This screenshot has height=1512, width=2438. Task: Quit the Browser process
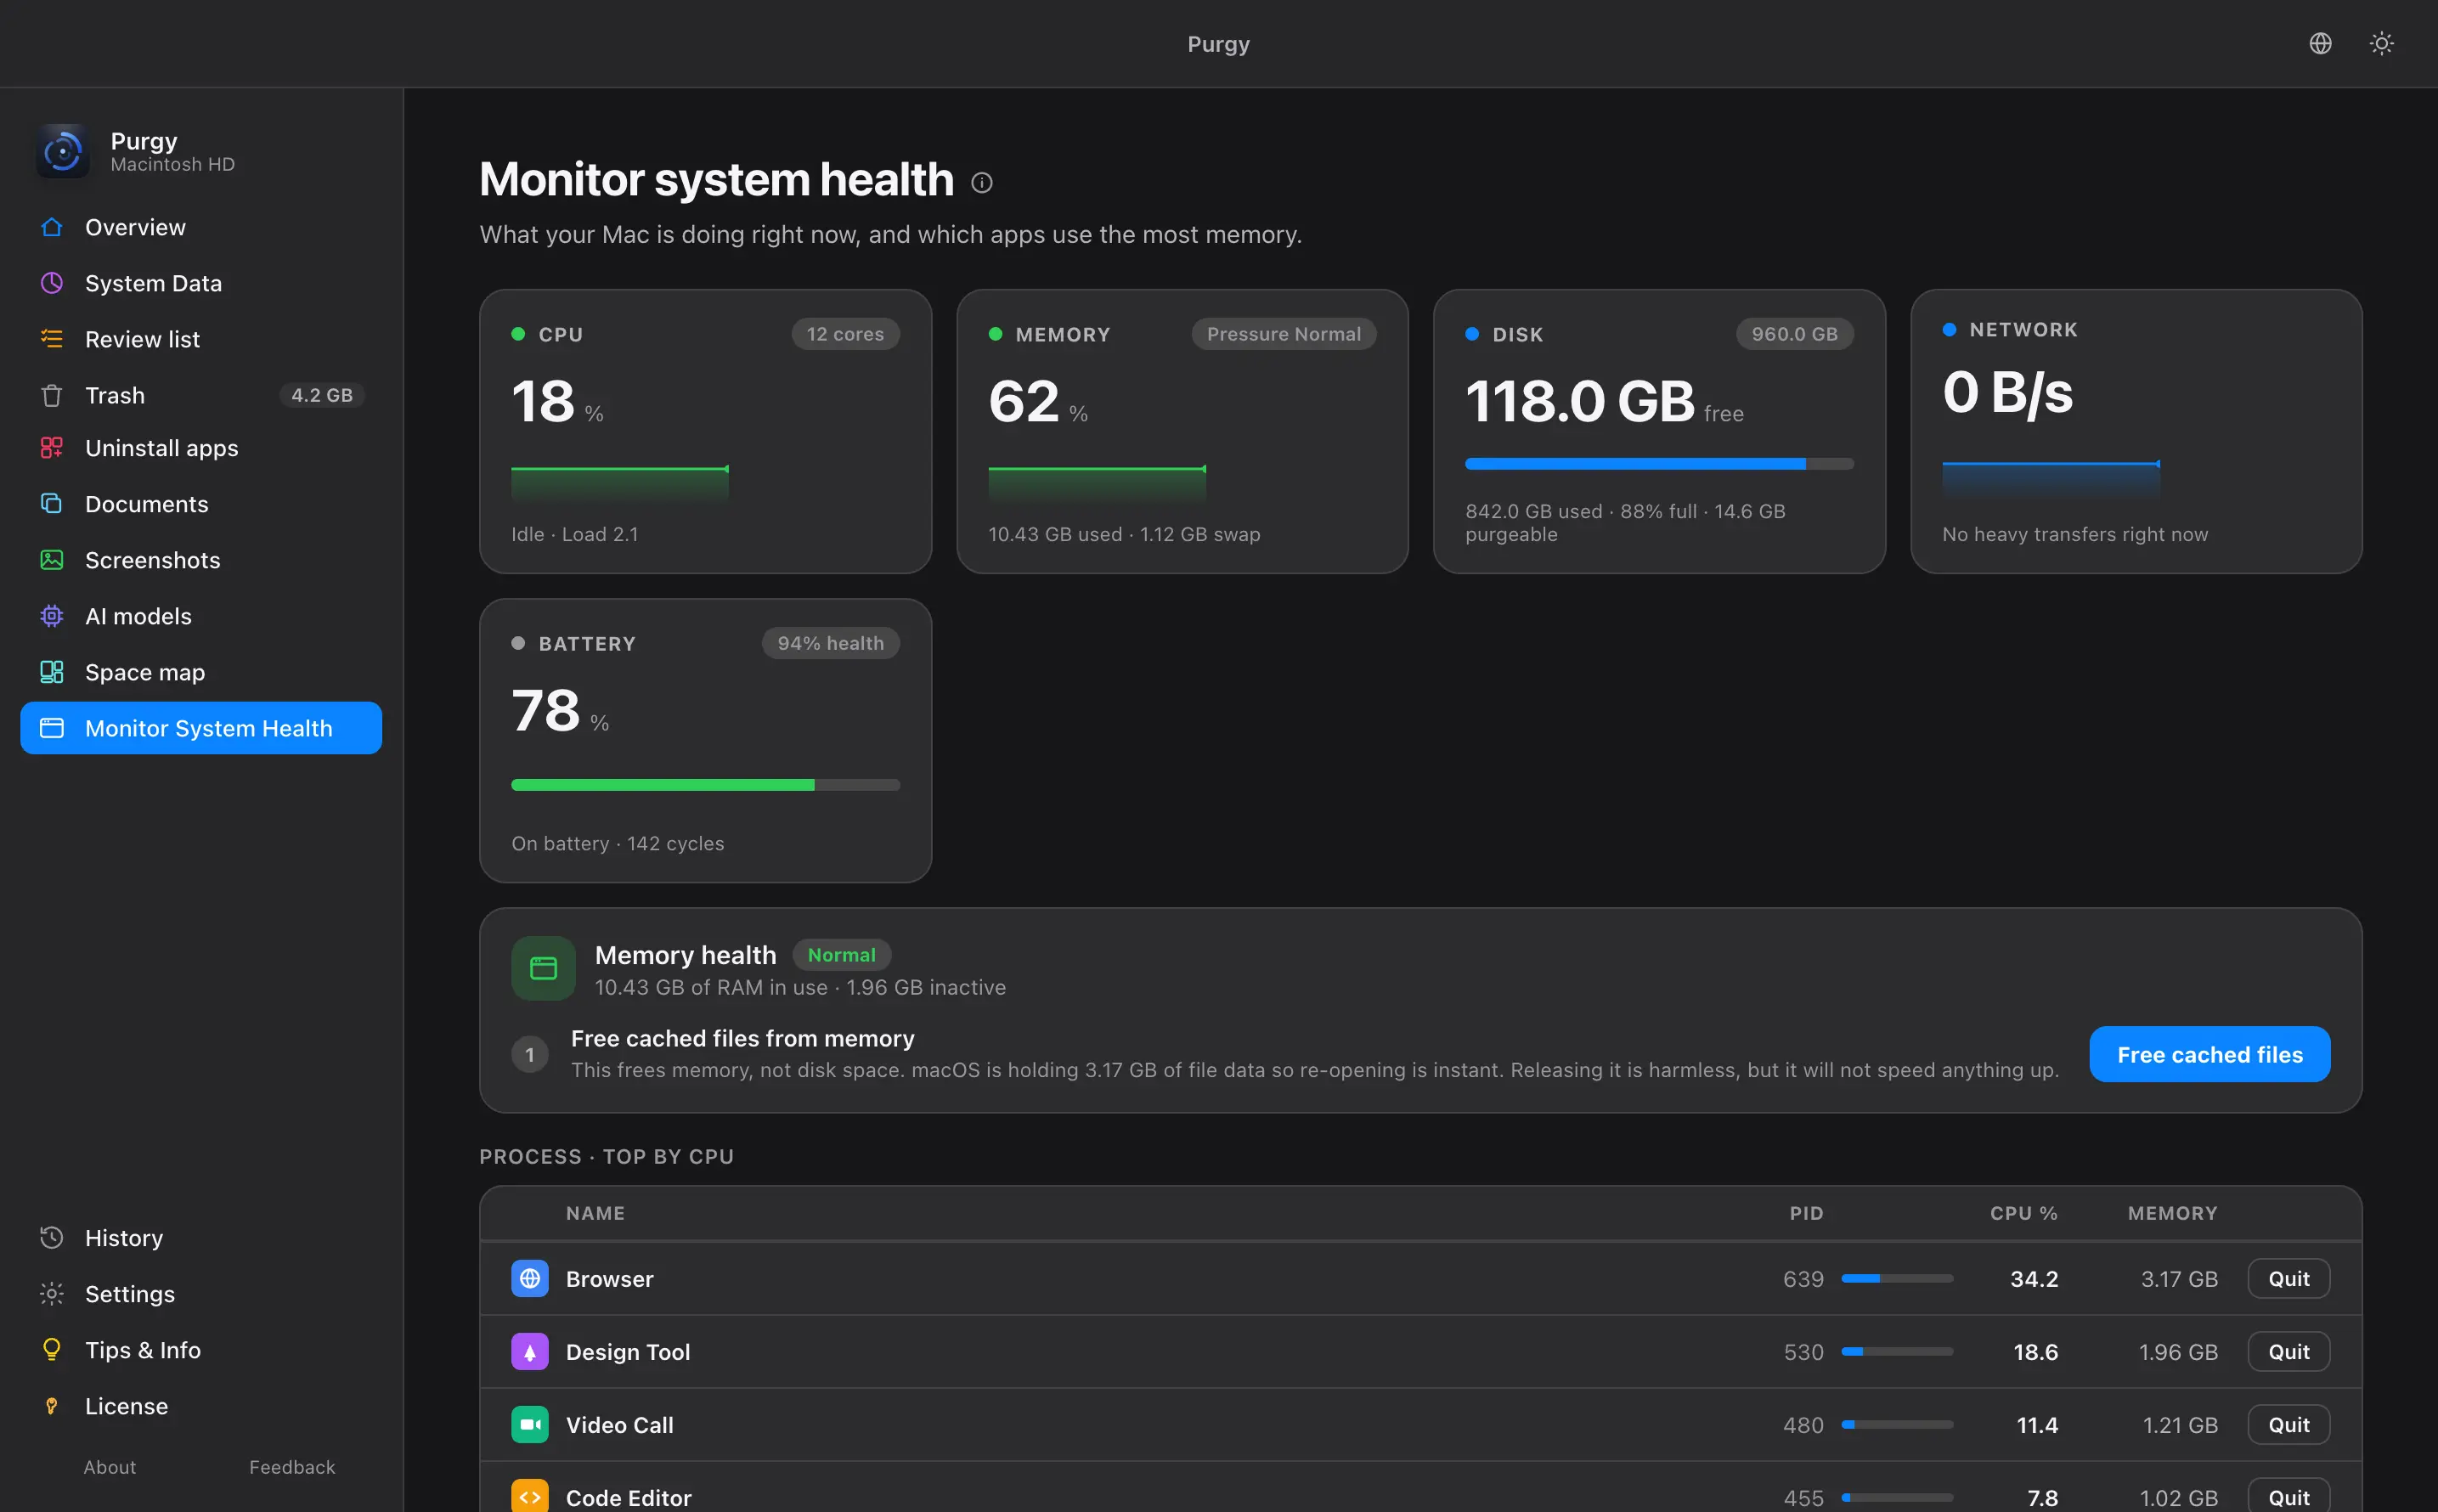click(2289, 1278)
